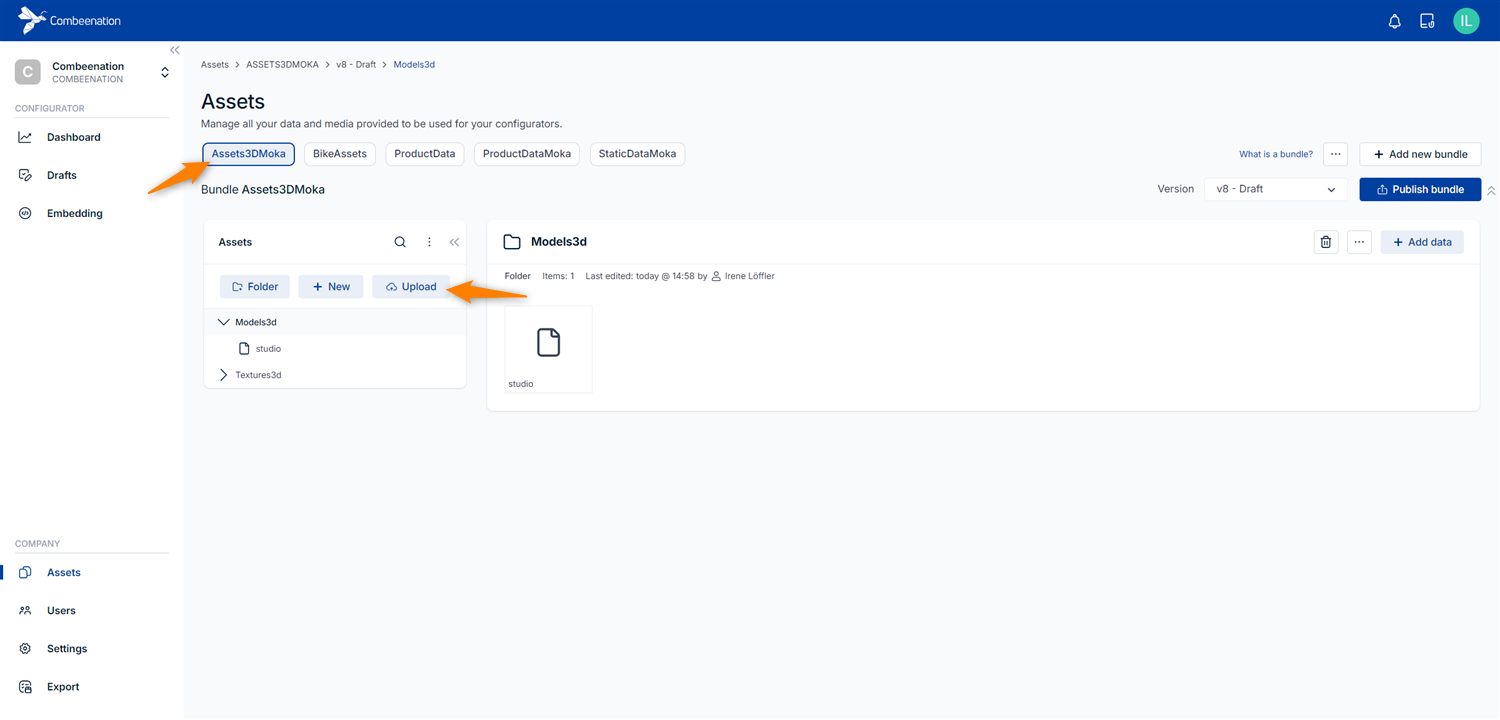Click the device preview icon in header
Screen dimensions: 1500x720
coord(1427,21)
